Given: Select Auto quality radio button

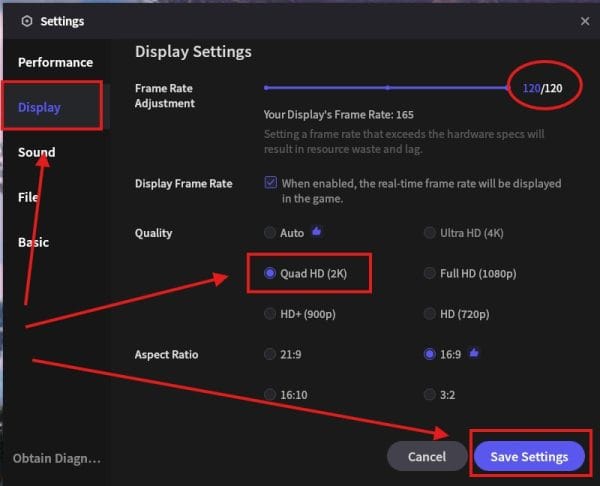Looking at the screenshot, I should tap(270, 233).
